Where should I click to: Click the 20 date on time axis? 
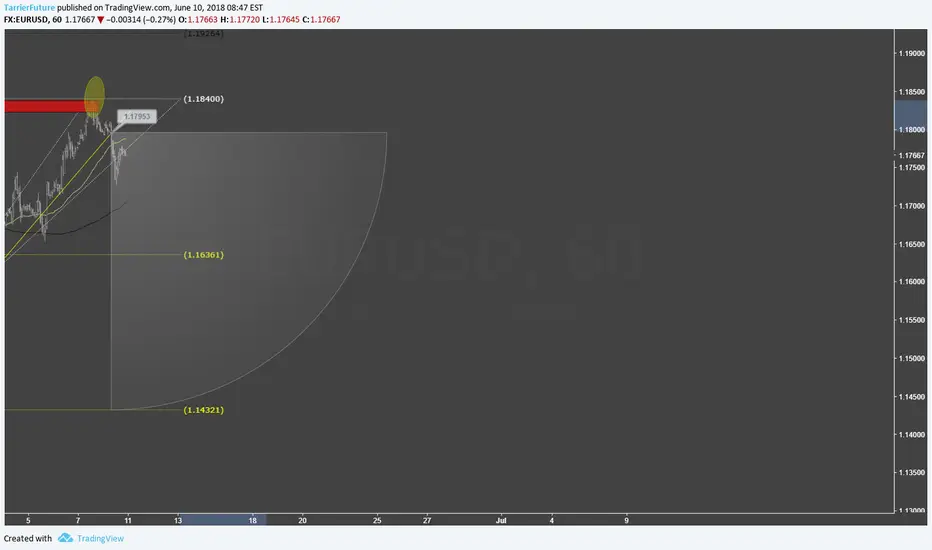pos(302,520)
